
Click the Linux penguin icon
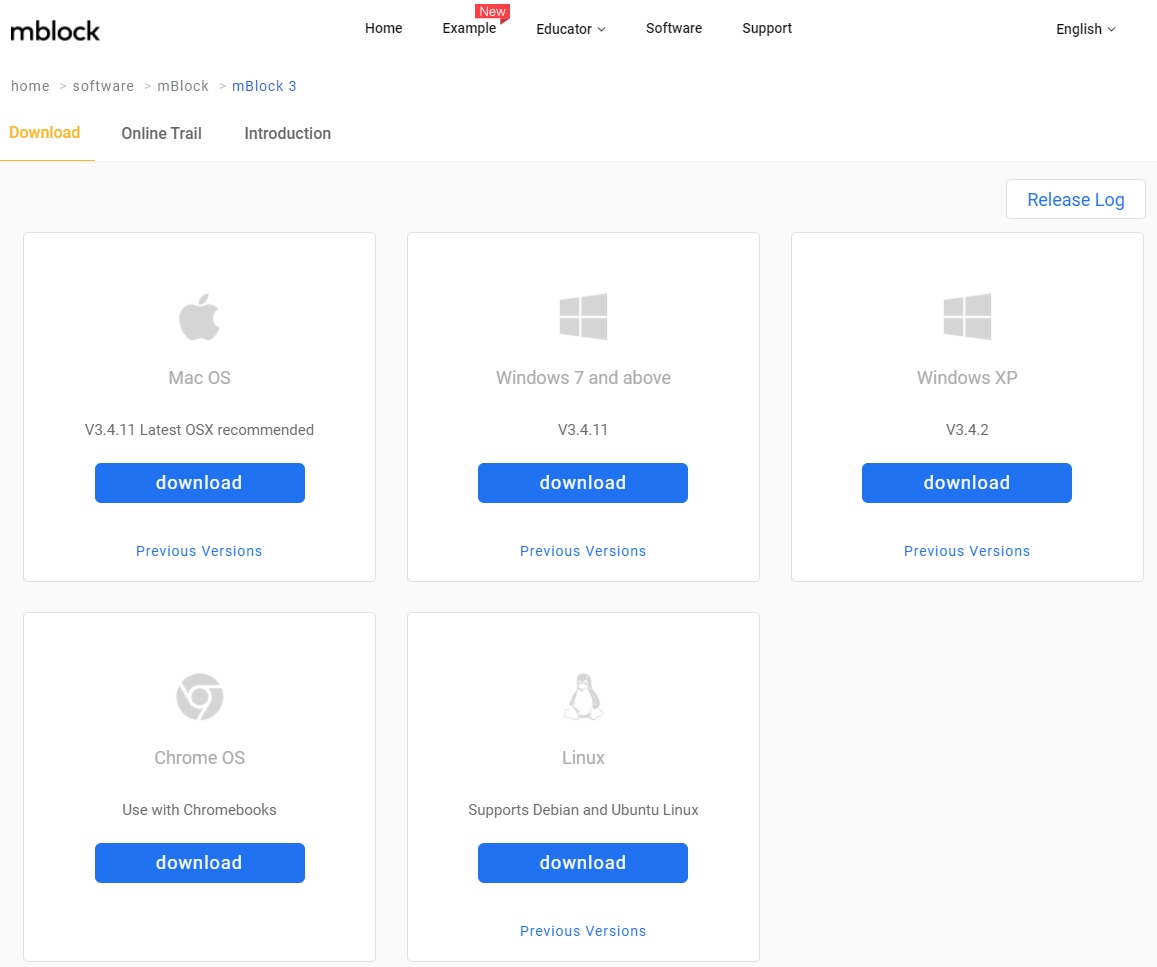coord(583,697)
